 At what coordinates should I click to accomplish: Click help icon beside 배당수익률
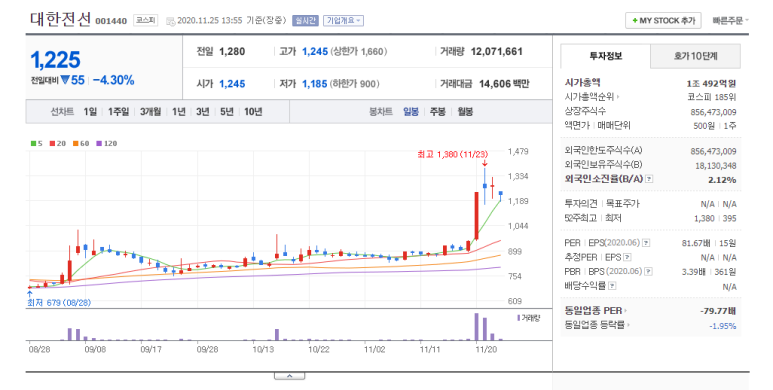(x=612, y=286)
